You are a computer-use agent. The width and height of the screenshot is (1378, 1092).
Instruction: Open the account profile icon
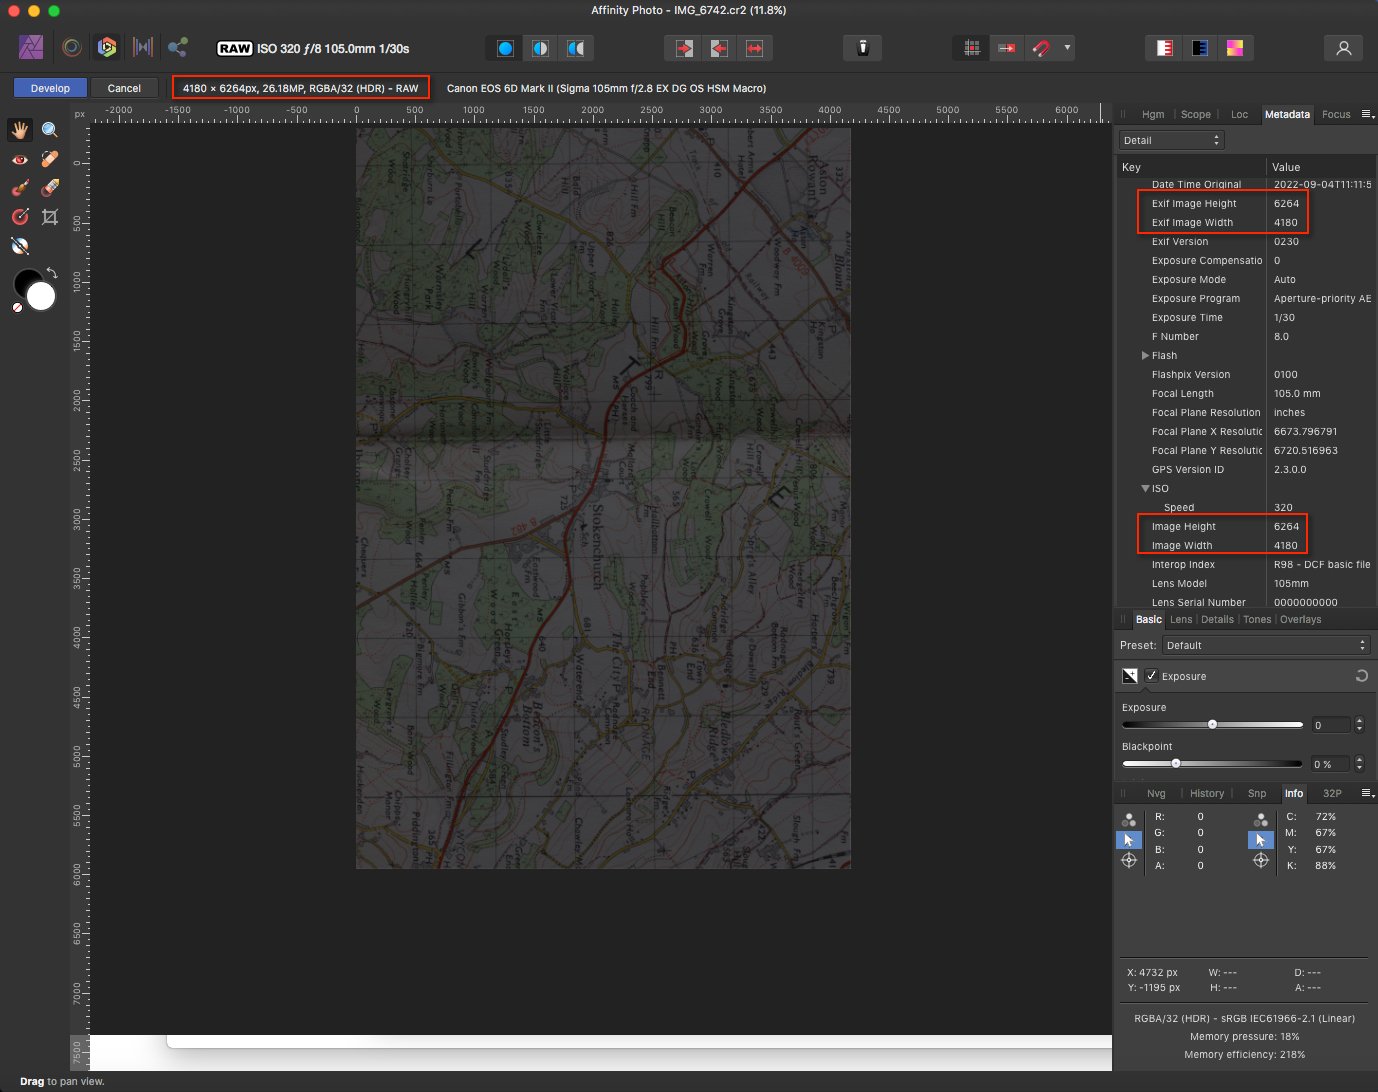point(1343,48)
